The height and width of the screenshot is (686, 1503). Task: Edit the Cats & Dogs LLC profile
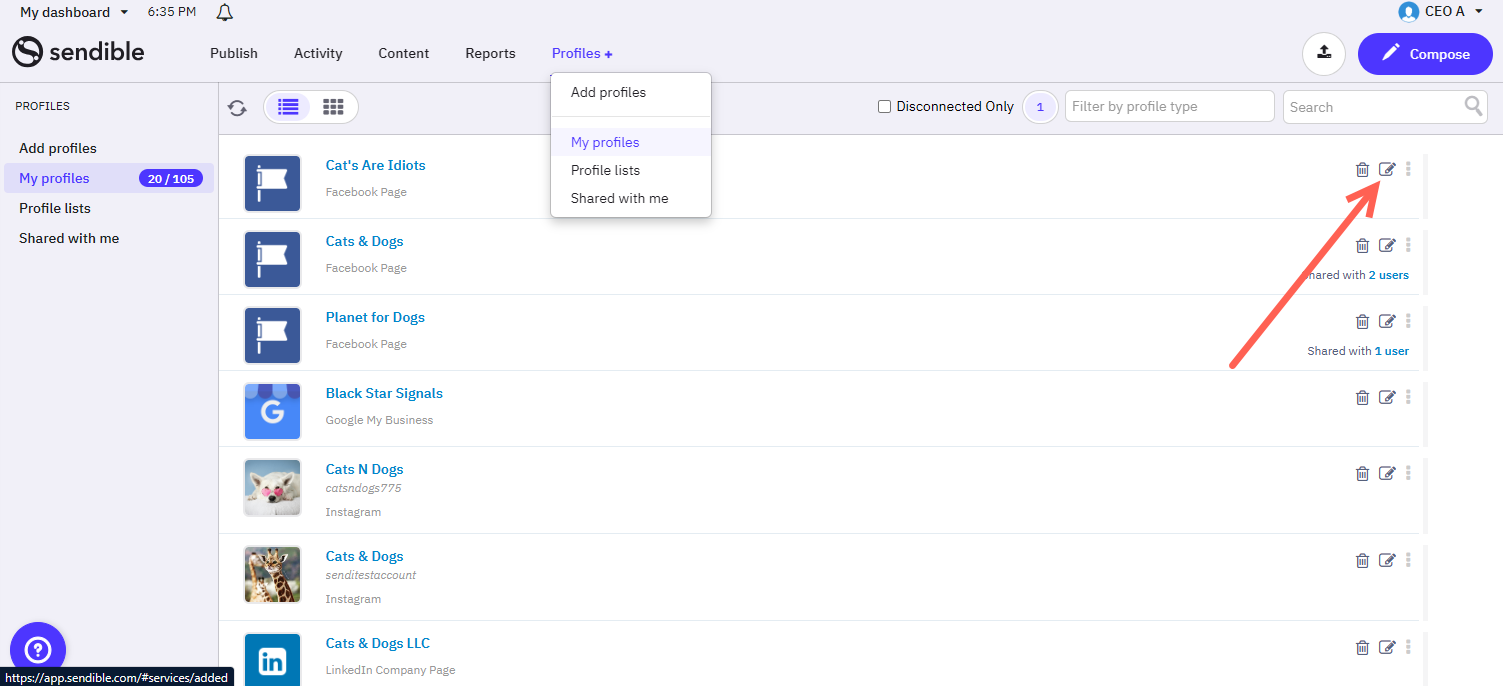tap(1387, 647)
